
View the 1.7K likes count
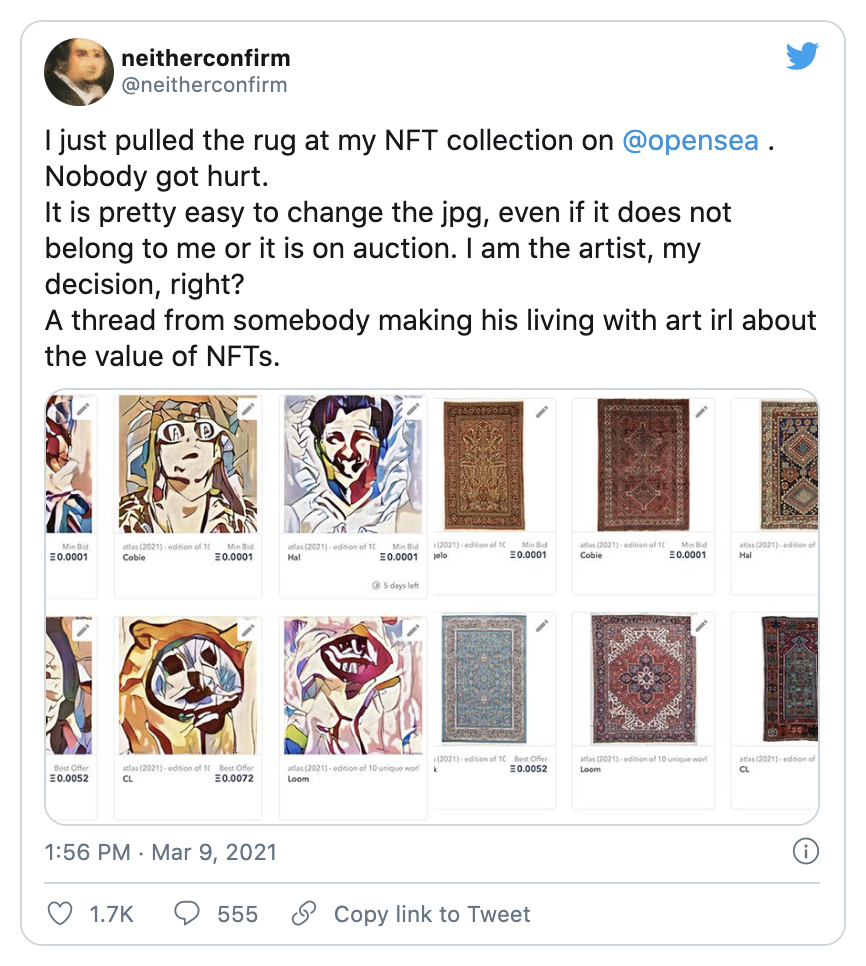pos(111,914)
